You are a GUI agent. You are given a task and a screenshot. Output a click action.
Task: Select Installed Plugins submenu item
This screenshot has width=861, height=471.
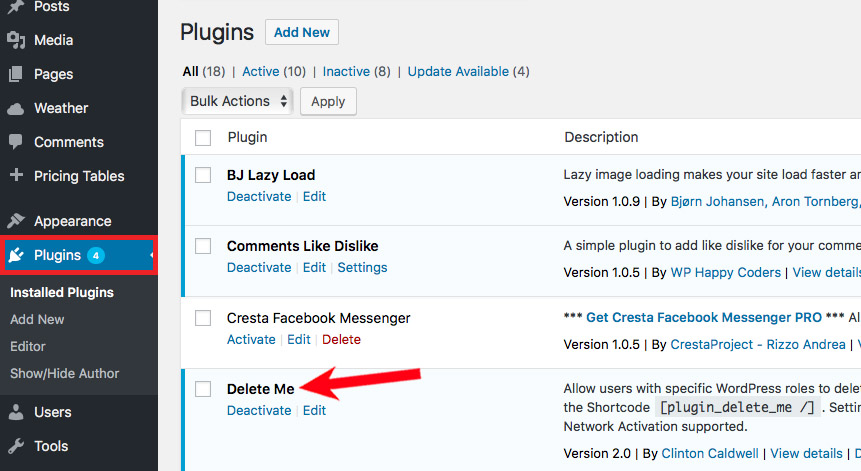pos(62,293)
